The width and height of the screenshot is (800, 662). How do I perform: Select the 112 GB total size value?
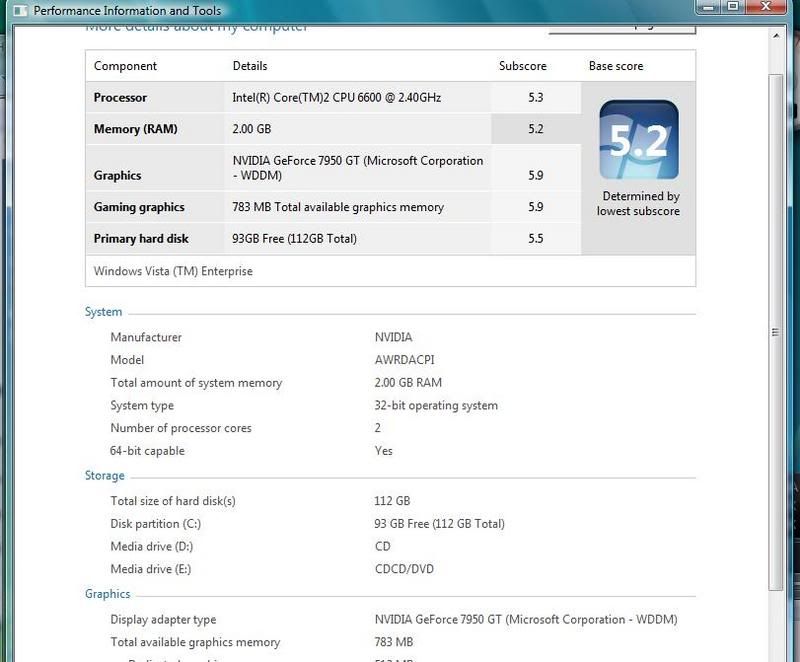[392, 501]
